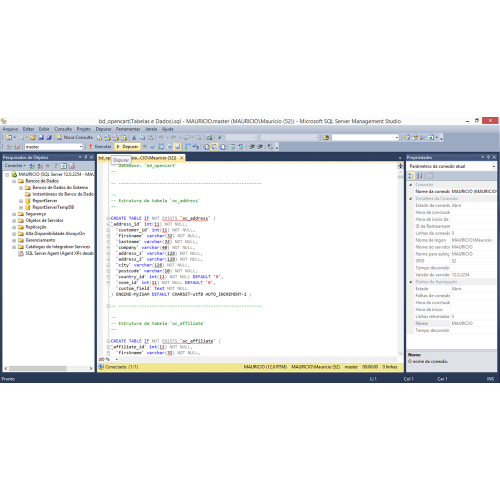The height and width of the screenshot is (500, 500).
Task: Click the Toolbox wrench icon in top toolbar
Action: tap(423, 137)
